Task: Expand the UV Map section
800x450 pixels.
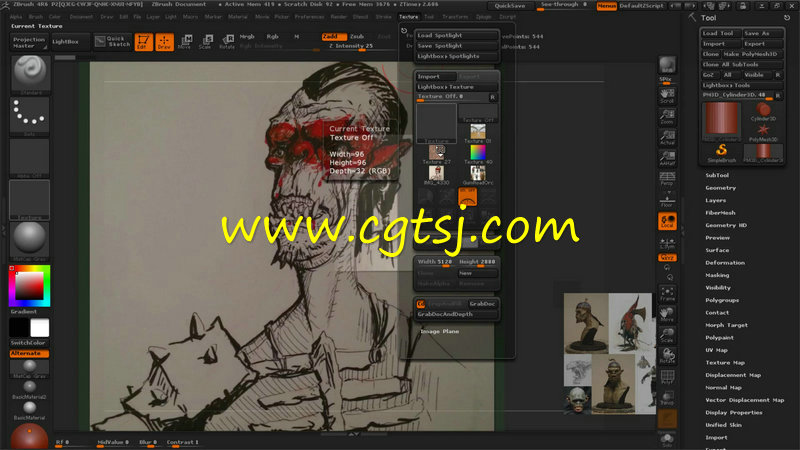Action: [x=716, y=351]
